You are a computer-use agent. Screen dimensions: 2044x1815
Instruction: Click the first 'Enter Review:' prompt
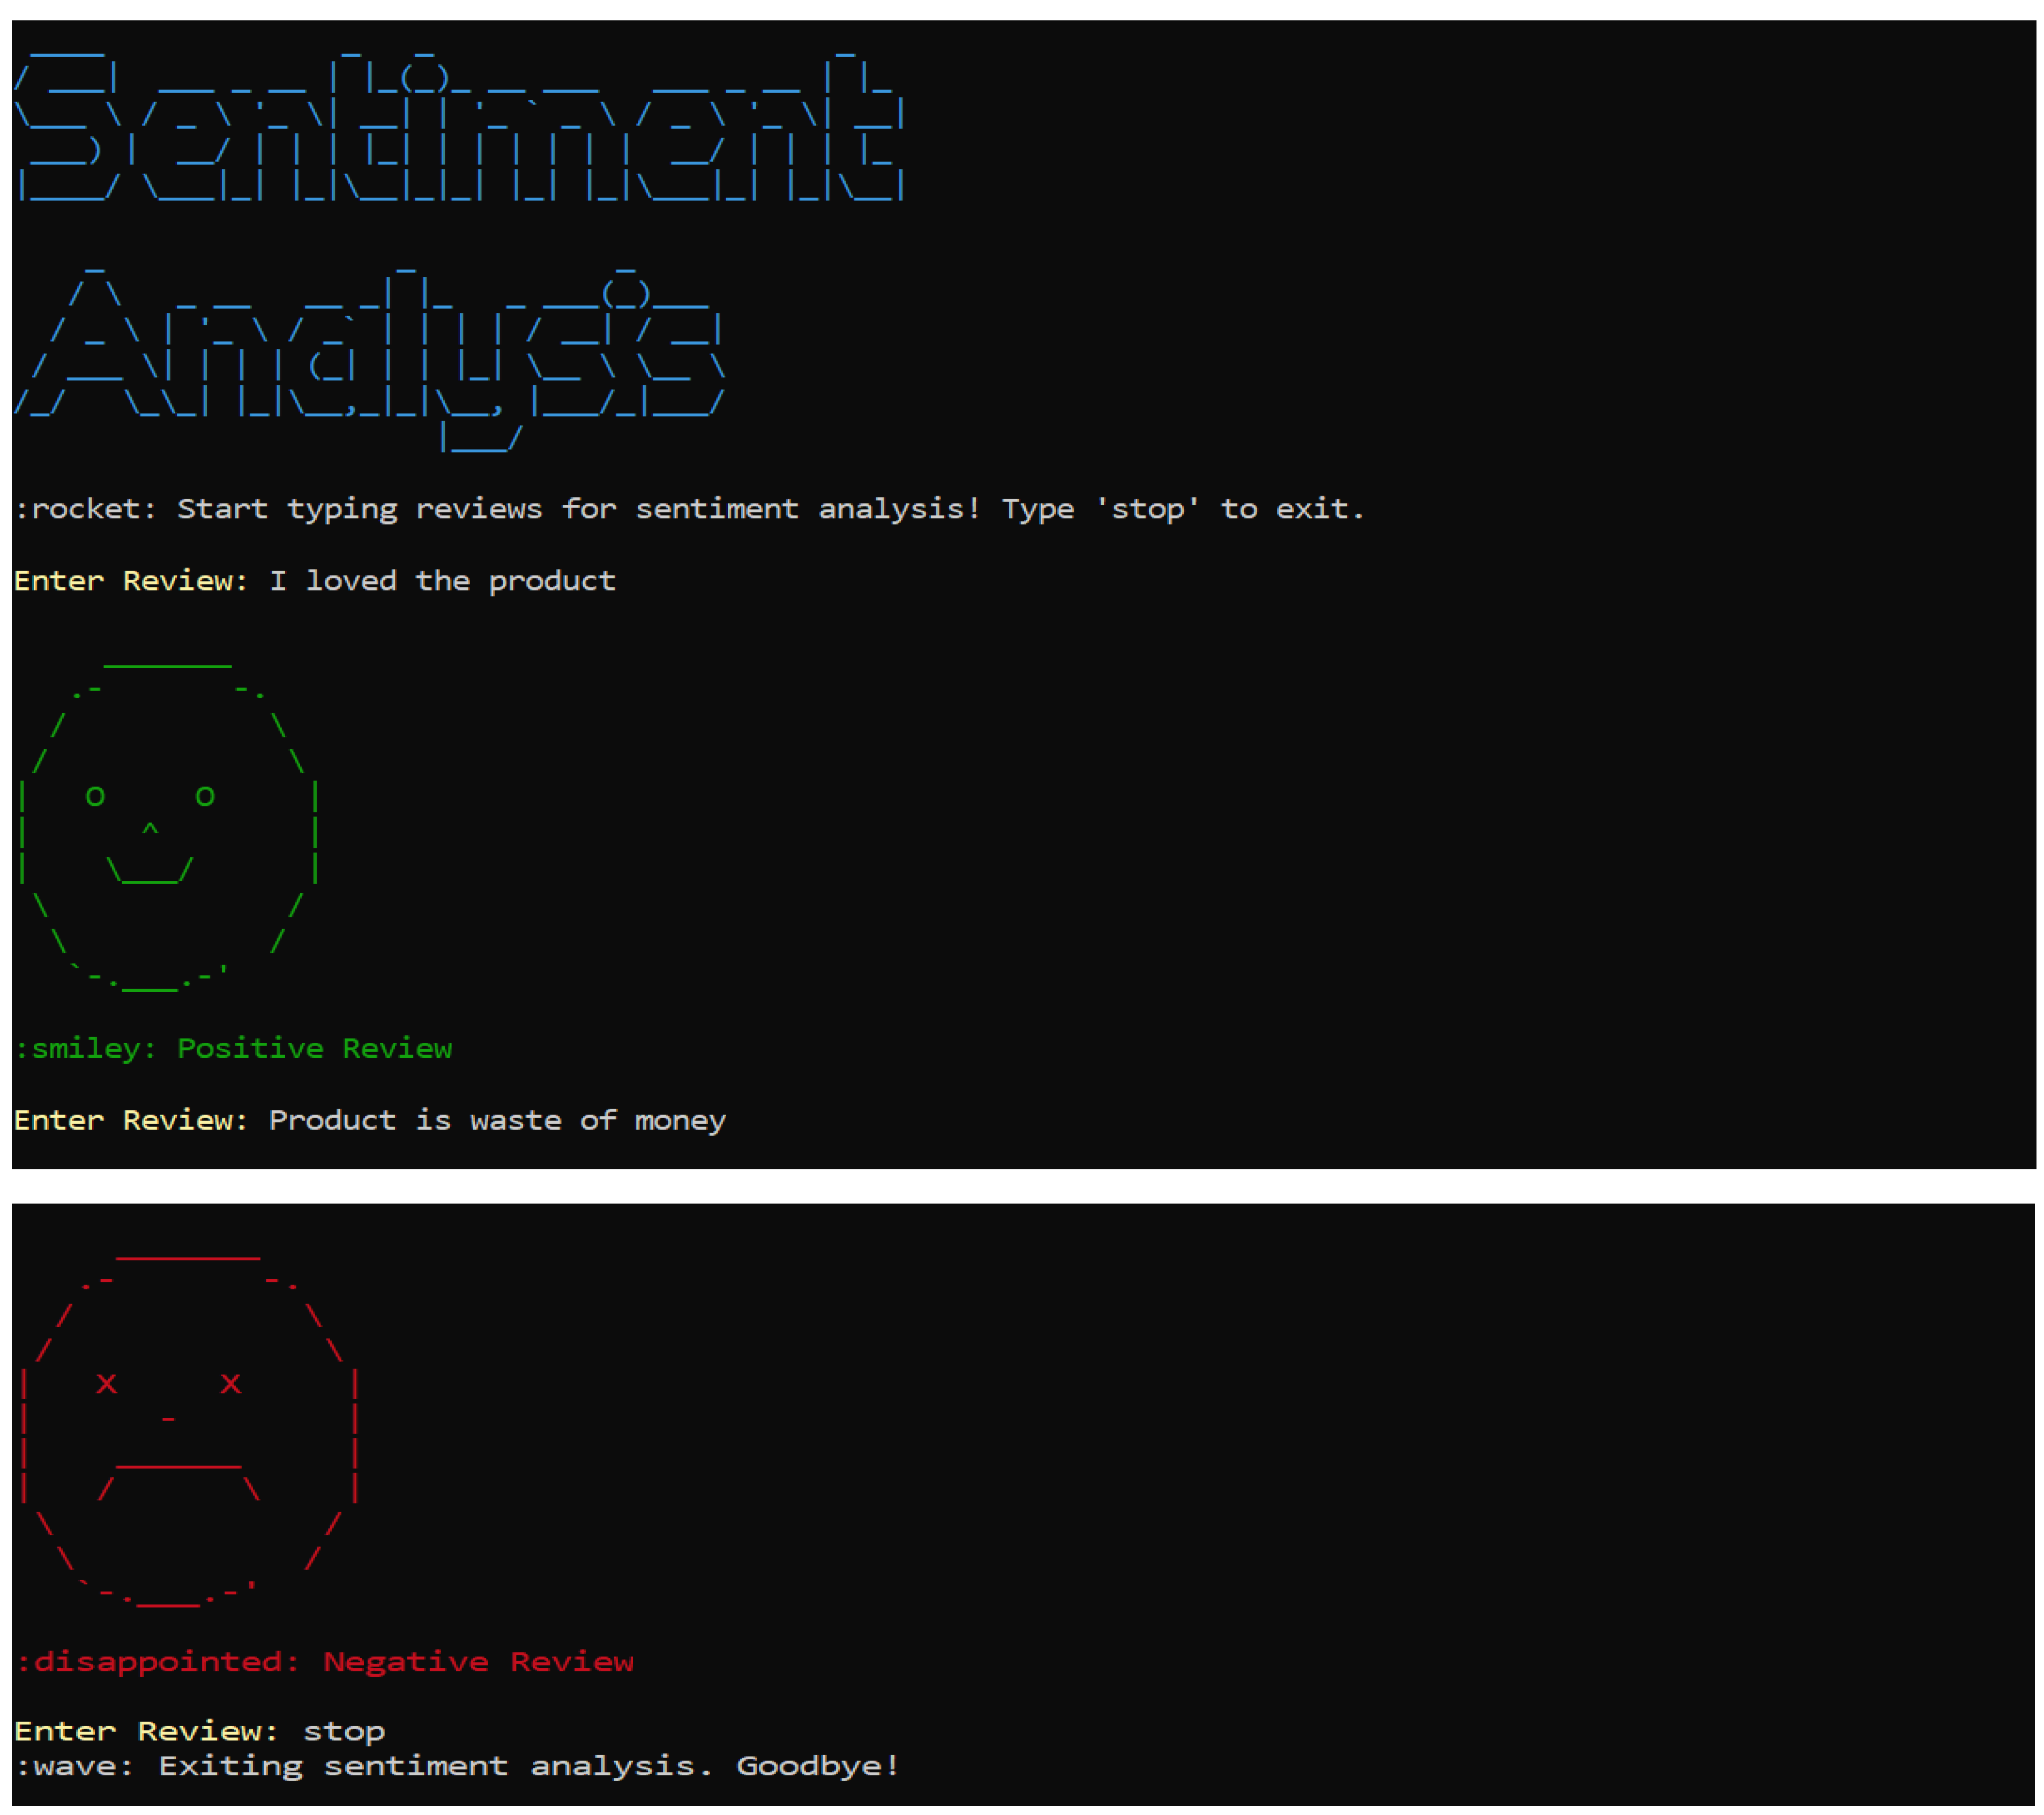[x=130, y=581]
